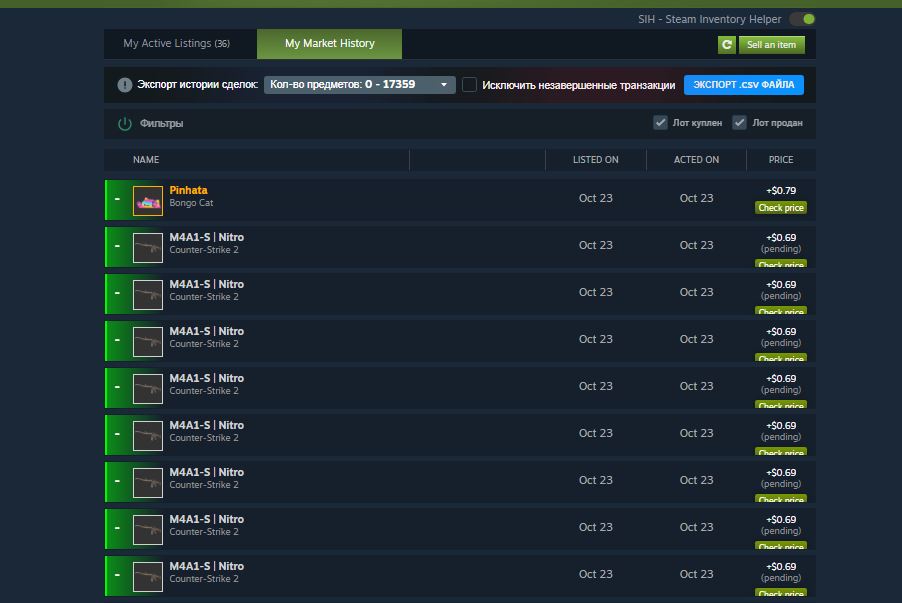Open the item count range dropdown

coord(360,85)
